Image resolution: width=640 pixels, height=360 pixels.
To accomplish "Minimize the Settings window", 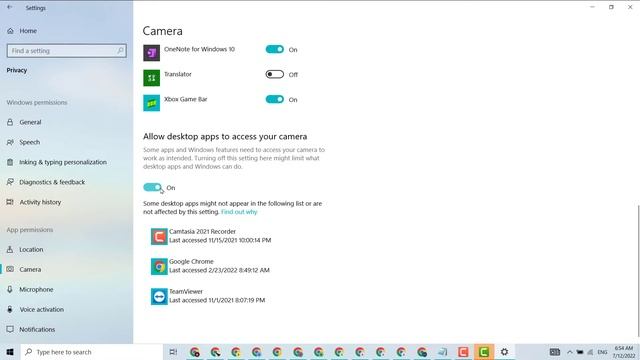I will click(592, 7).
